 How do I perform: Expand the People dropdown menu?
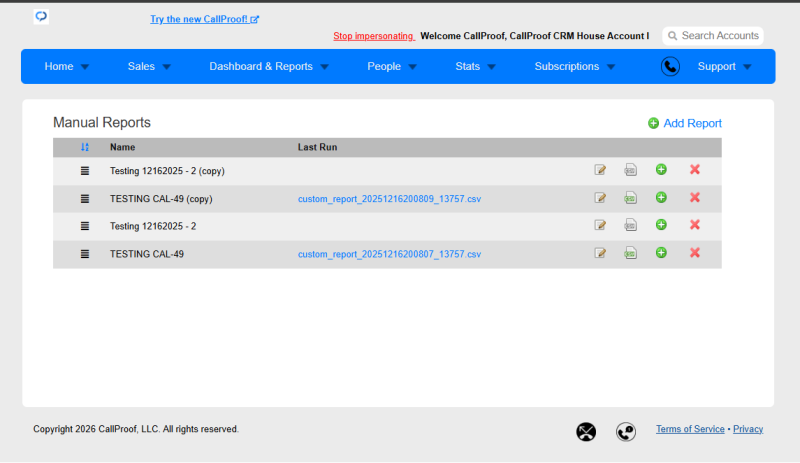[x=392, y=66]
